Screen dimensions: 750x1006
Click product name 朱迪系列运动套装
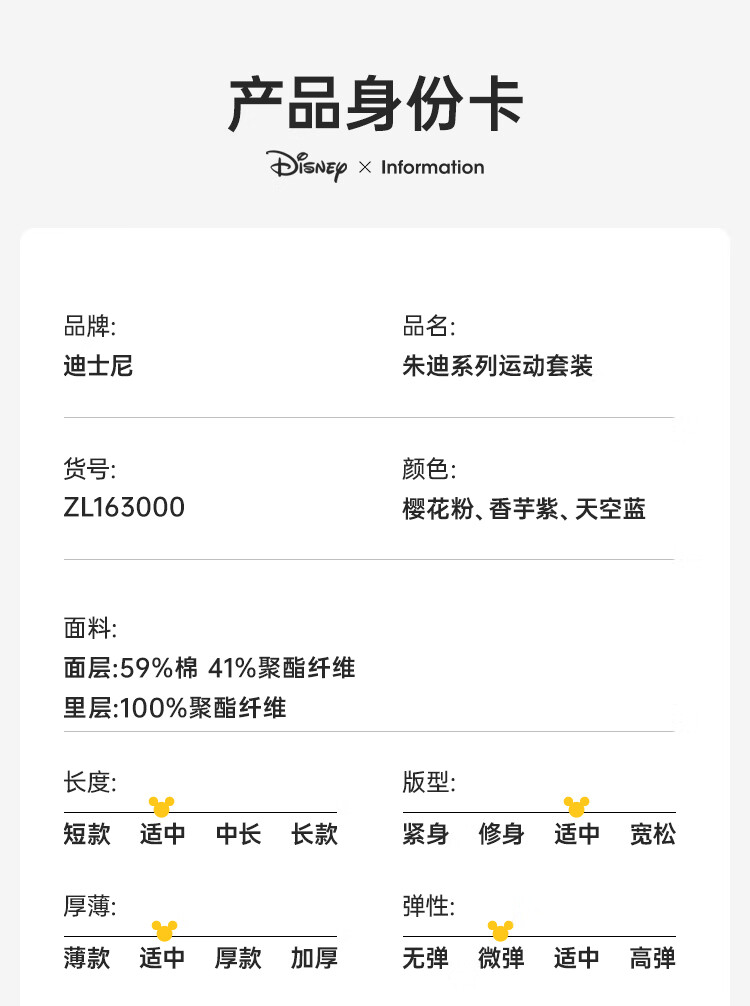tap(497, 366)
